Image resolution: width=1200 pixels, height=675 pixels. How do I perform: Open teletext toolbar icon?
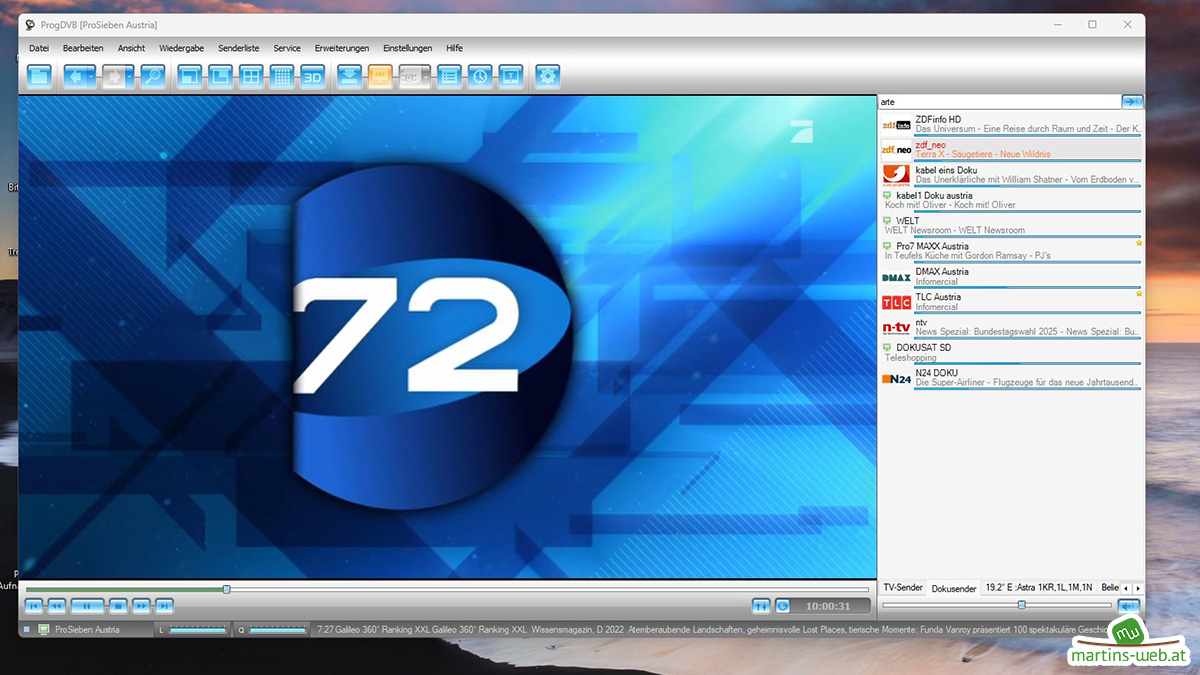click(x=511, y=76)
